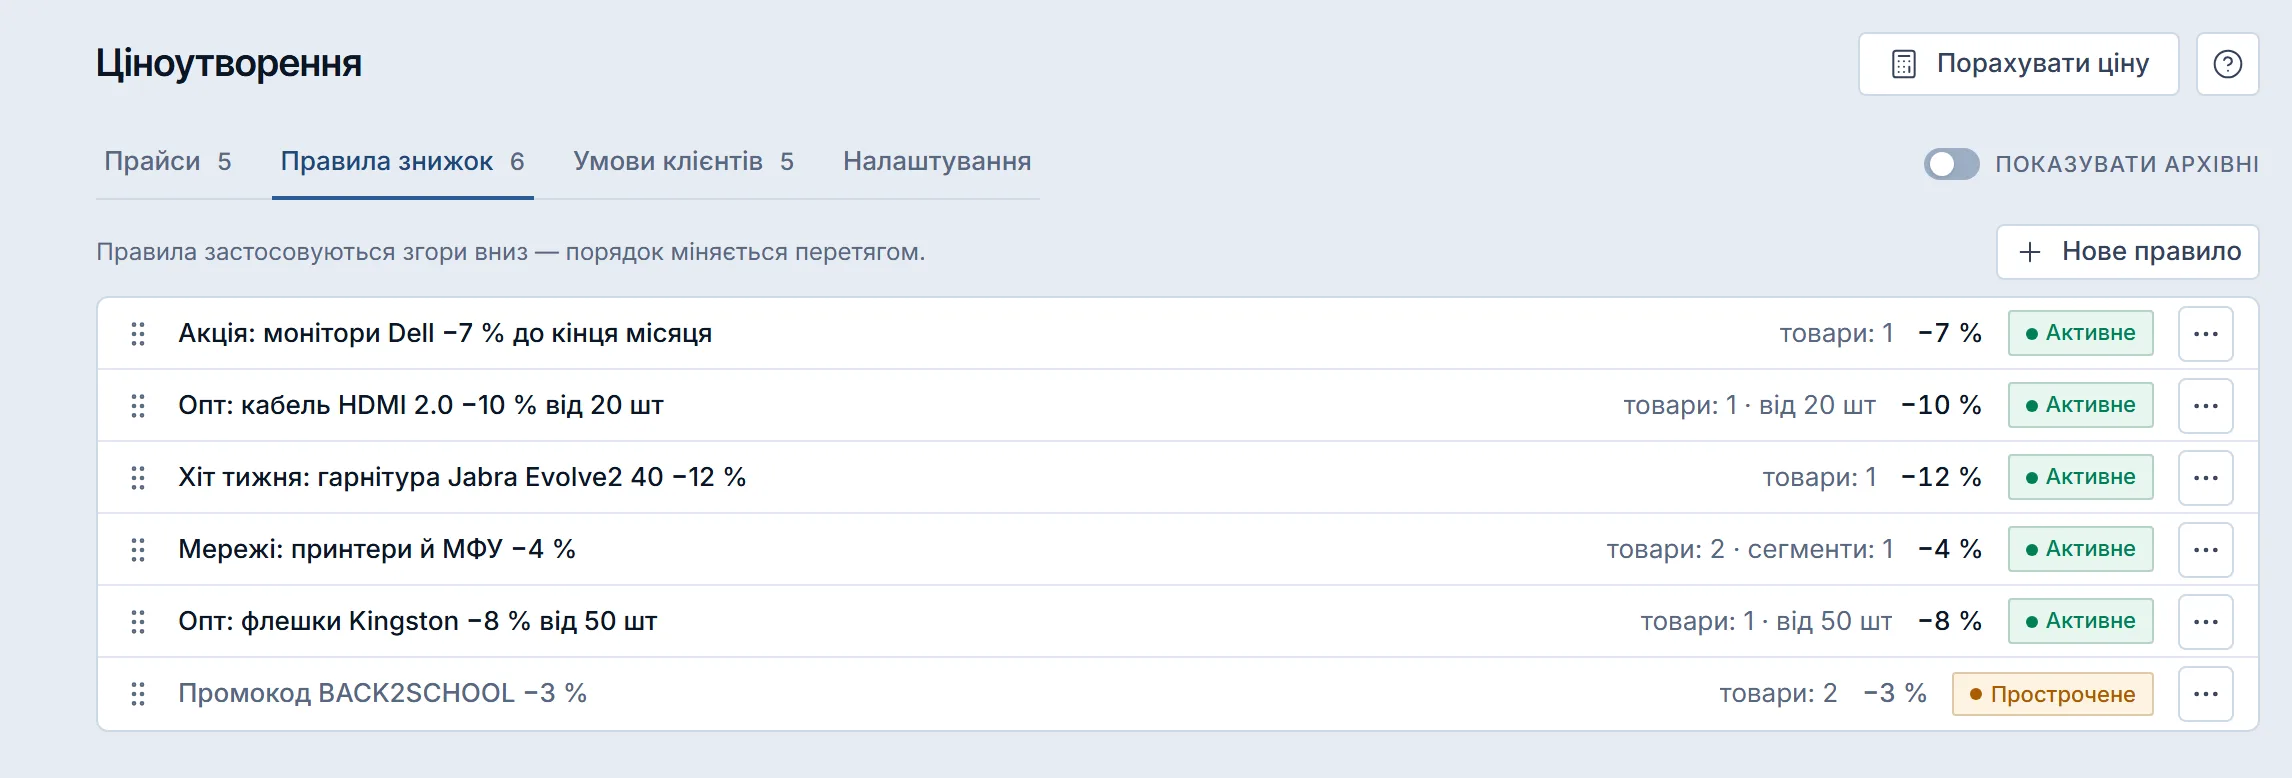Click Активне status of принтери й МФУ rule
The height and width of the screenshot is (778, 2292).
coord(2080,549)
